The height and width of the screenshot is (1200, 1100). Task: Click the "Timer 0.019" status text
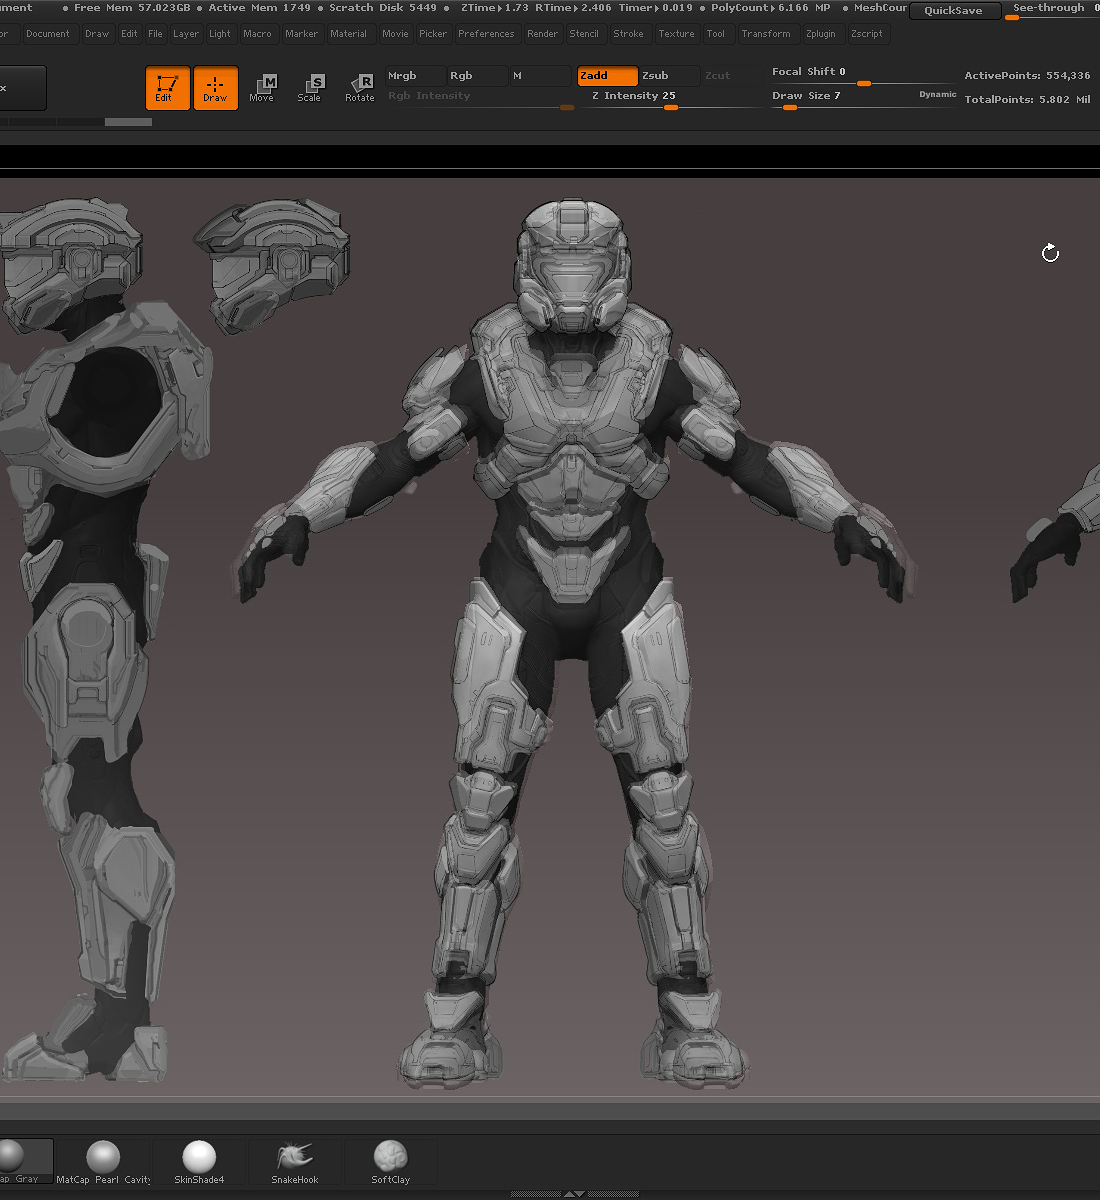click(x=655, y=8)
